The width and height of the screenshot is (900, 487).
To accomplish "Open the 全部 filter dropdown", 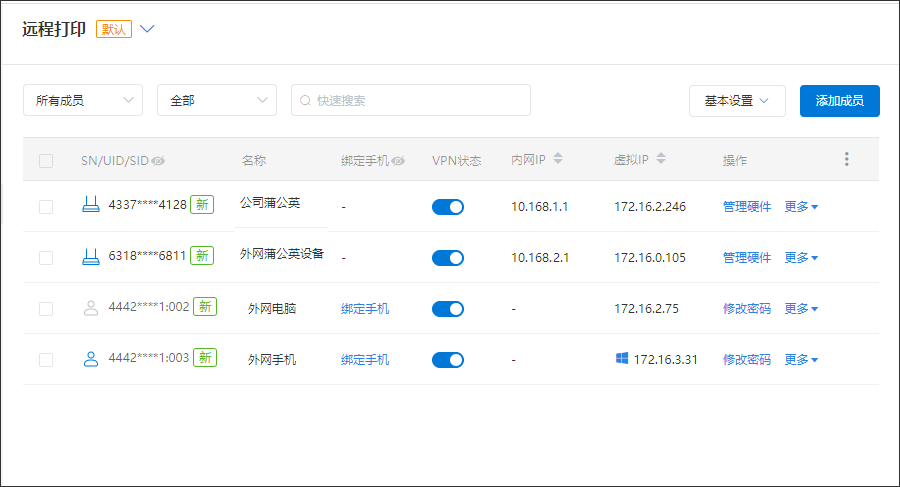I will tap(217, 101).
